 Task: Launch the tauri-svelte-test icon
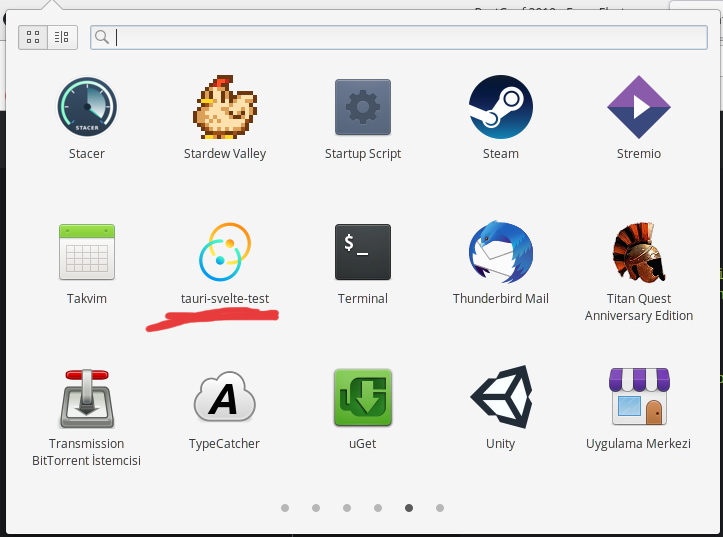(225, 252)
